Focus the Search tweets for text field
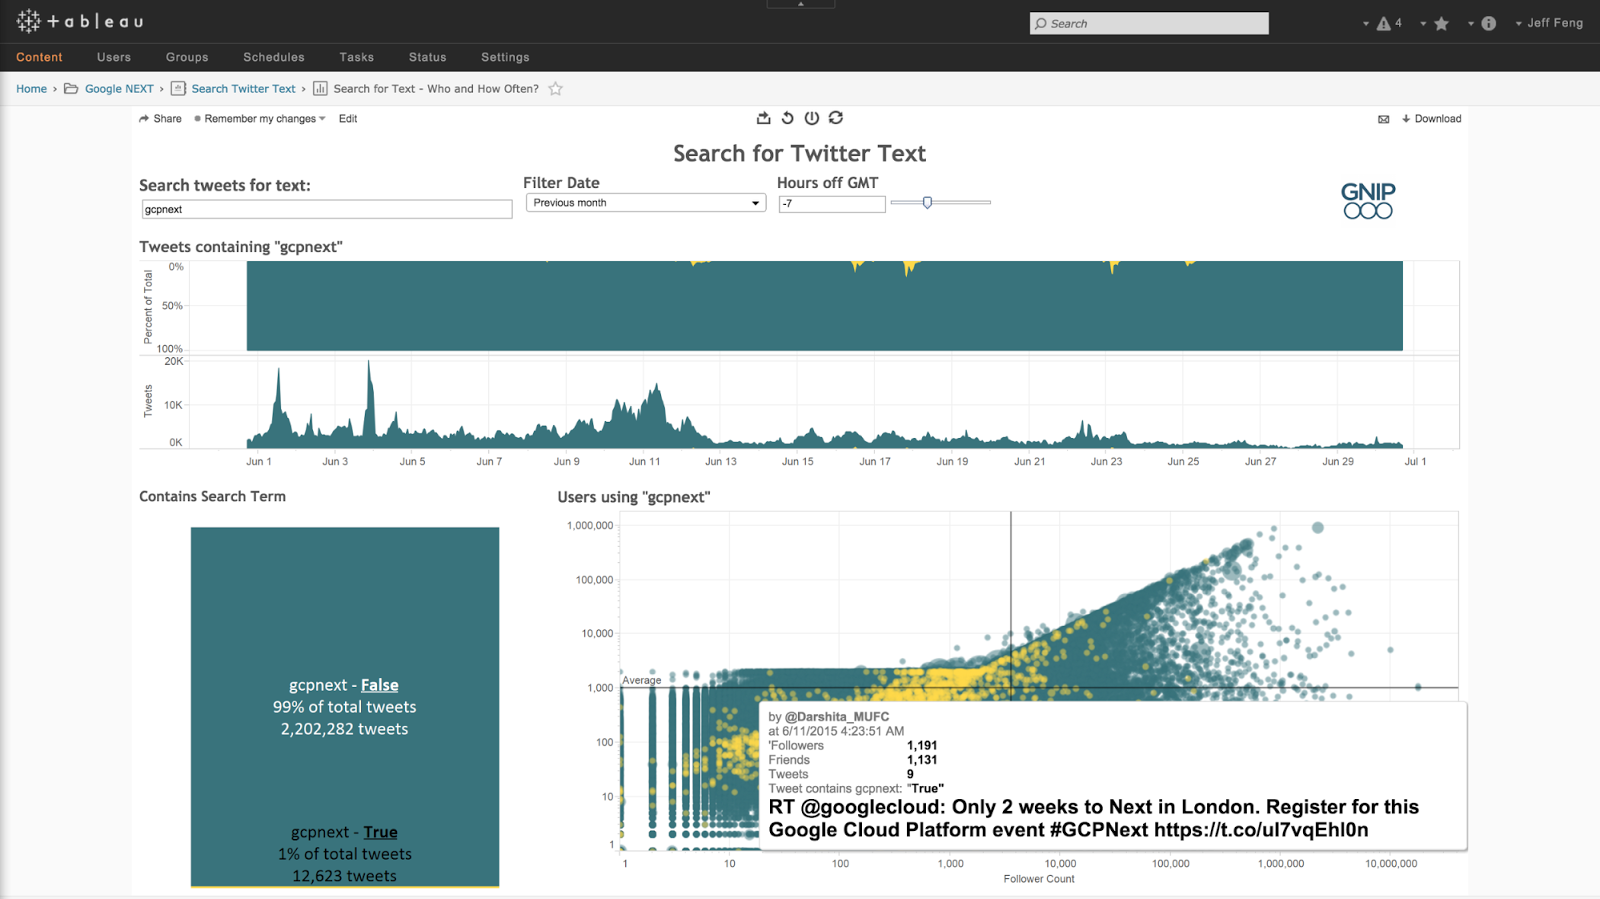 (327, 210)
